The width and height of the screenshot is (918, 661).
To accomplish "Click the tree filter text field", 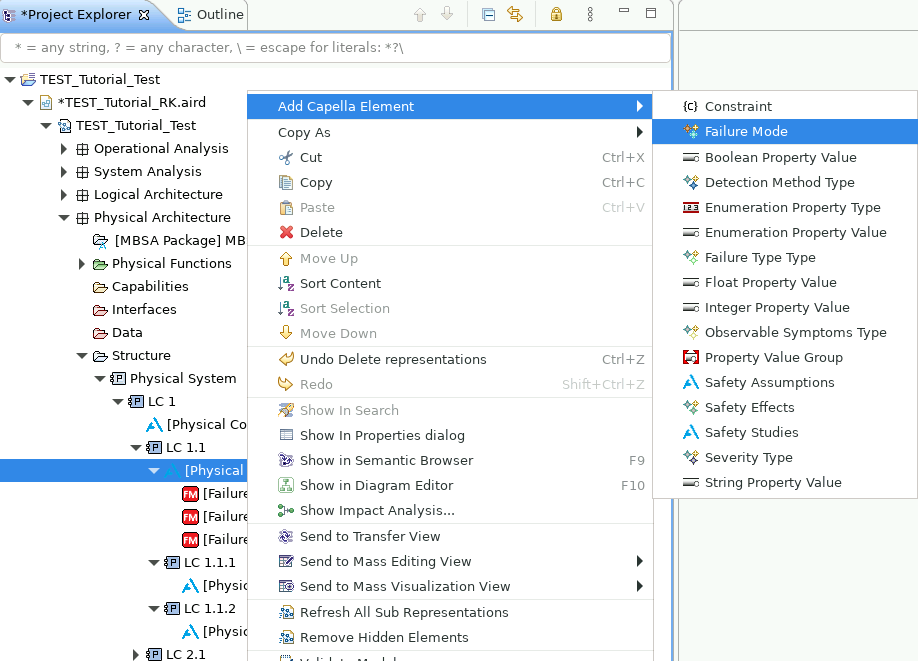I will pos(335,47).
